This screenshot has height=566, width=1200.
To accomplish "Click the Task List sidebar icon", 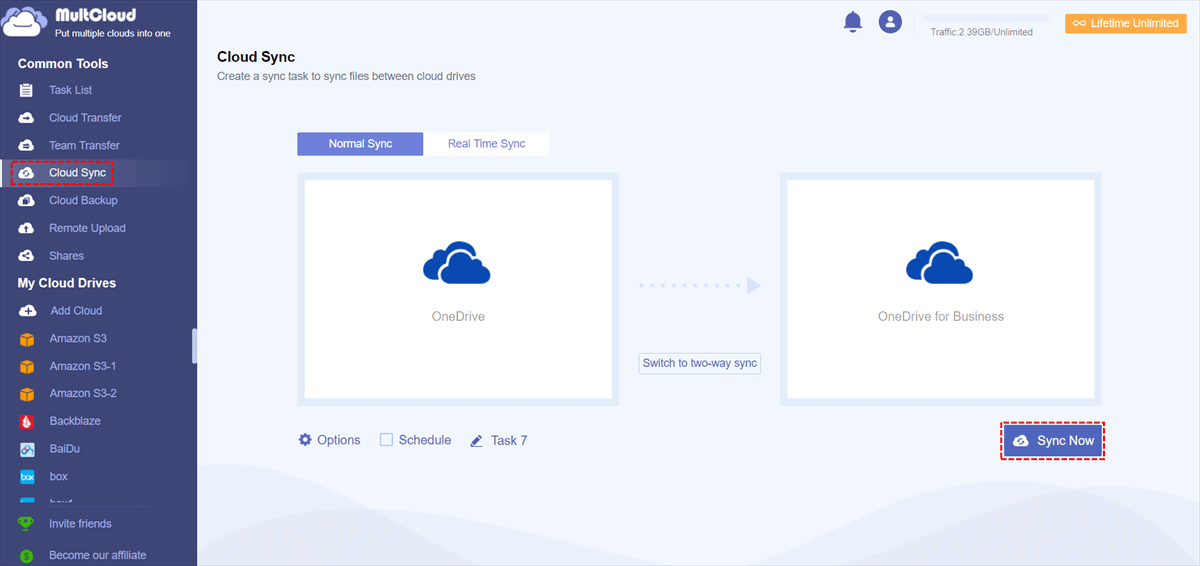I will (27, 90).
